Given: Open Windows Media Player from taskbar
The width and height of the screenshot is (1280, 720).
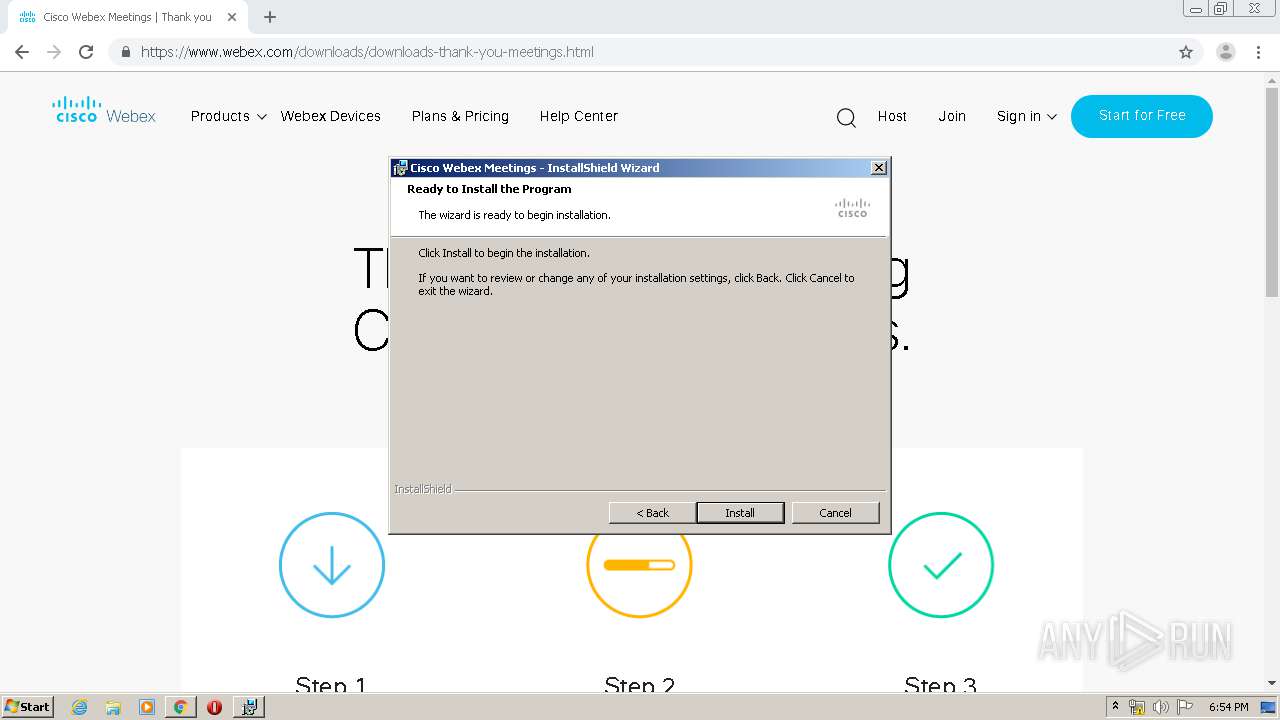Looking at the screenshot, I should (147, 707).
